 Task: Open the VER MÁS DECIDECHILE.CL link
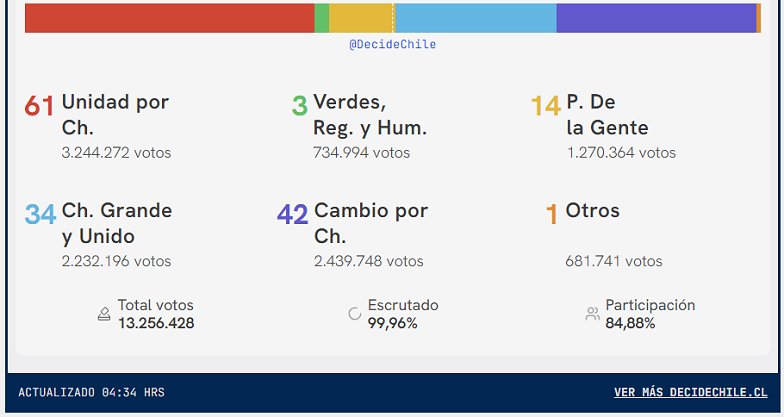click(690, 393)
